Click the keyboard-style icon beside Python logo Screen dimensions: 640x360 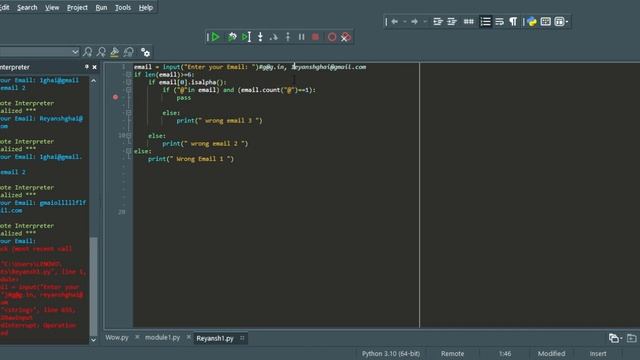(x=546, y=22)
